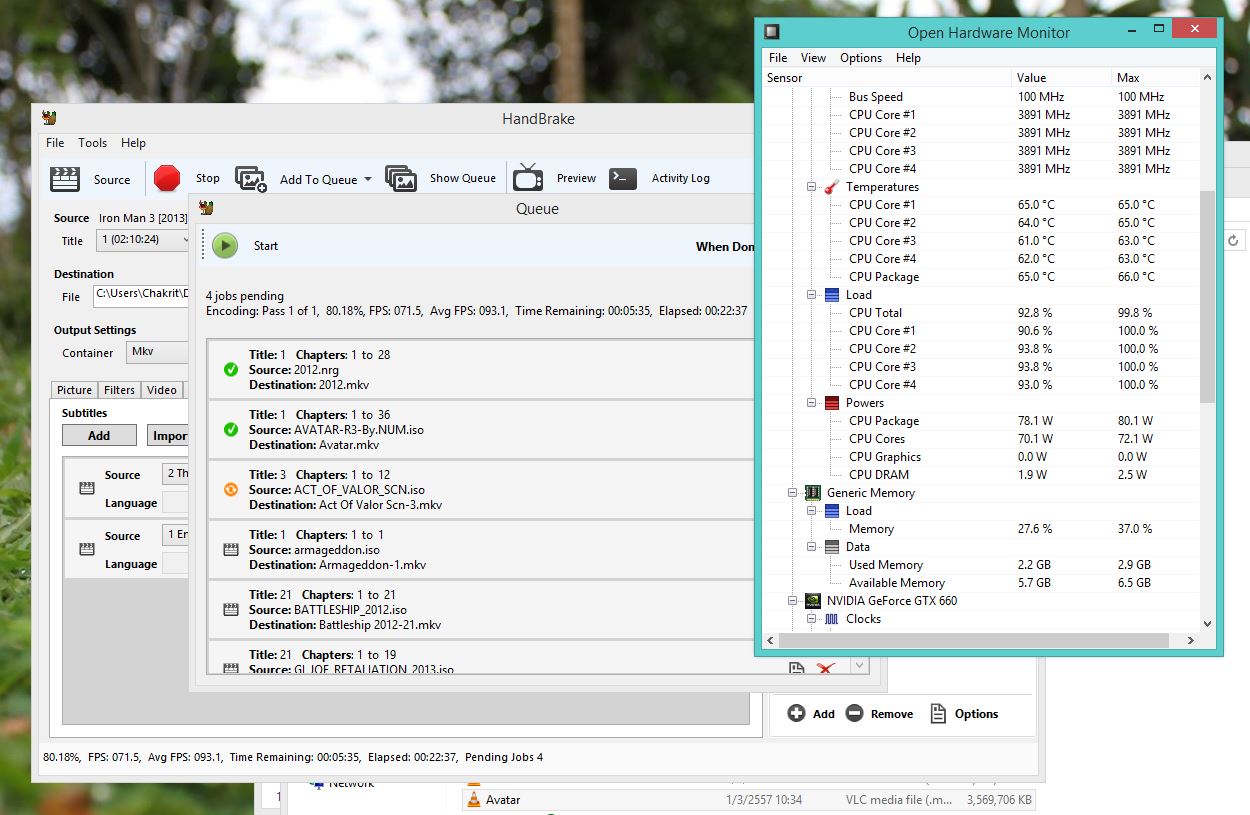This screenshot has width=1250, height=815.
Task: Switch to the Video tab
Action: point(162,390)
